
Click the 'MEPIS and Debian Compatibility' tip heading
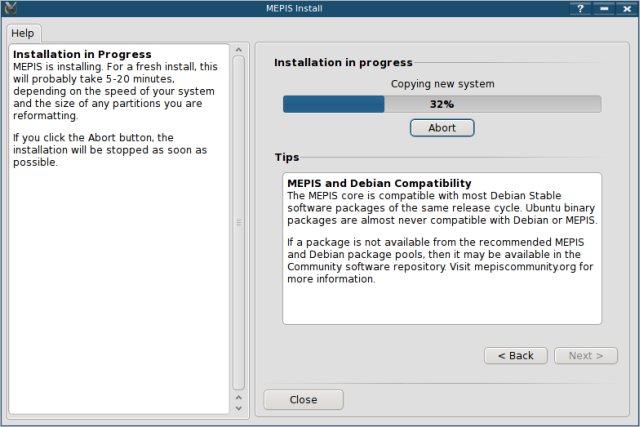coord(379,184)
